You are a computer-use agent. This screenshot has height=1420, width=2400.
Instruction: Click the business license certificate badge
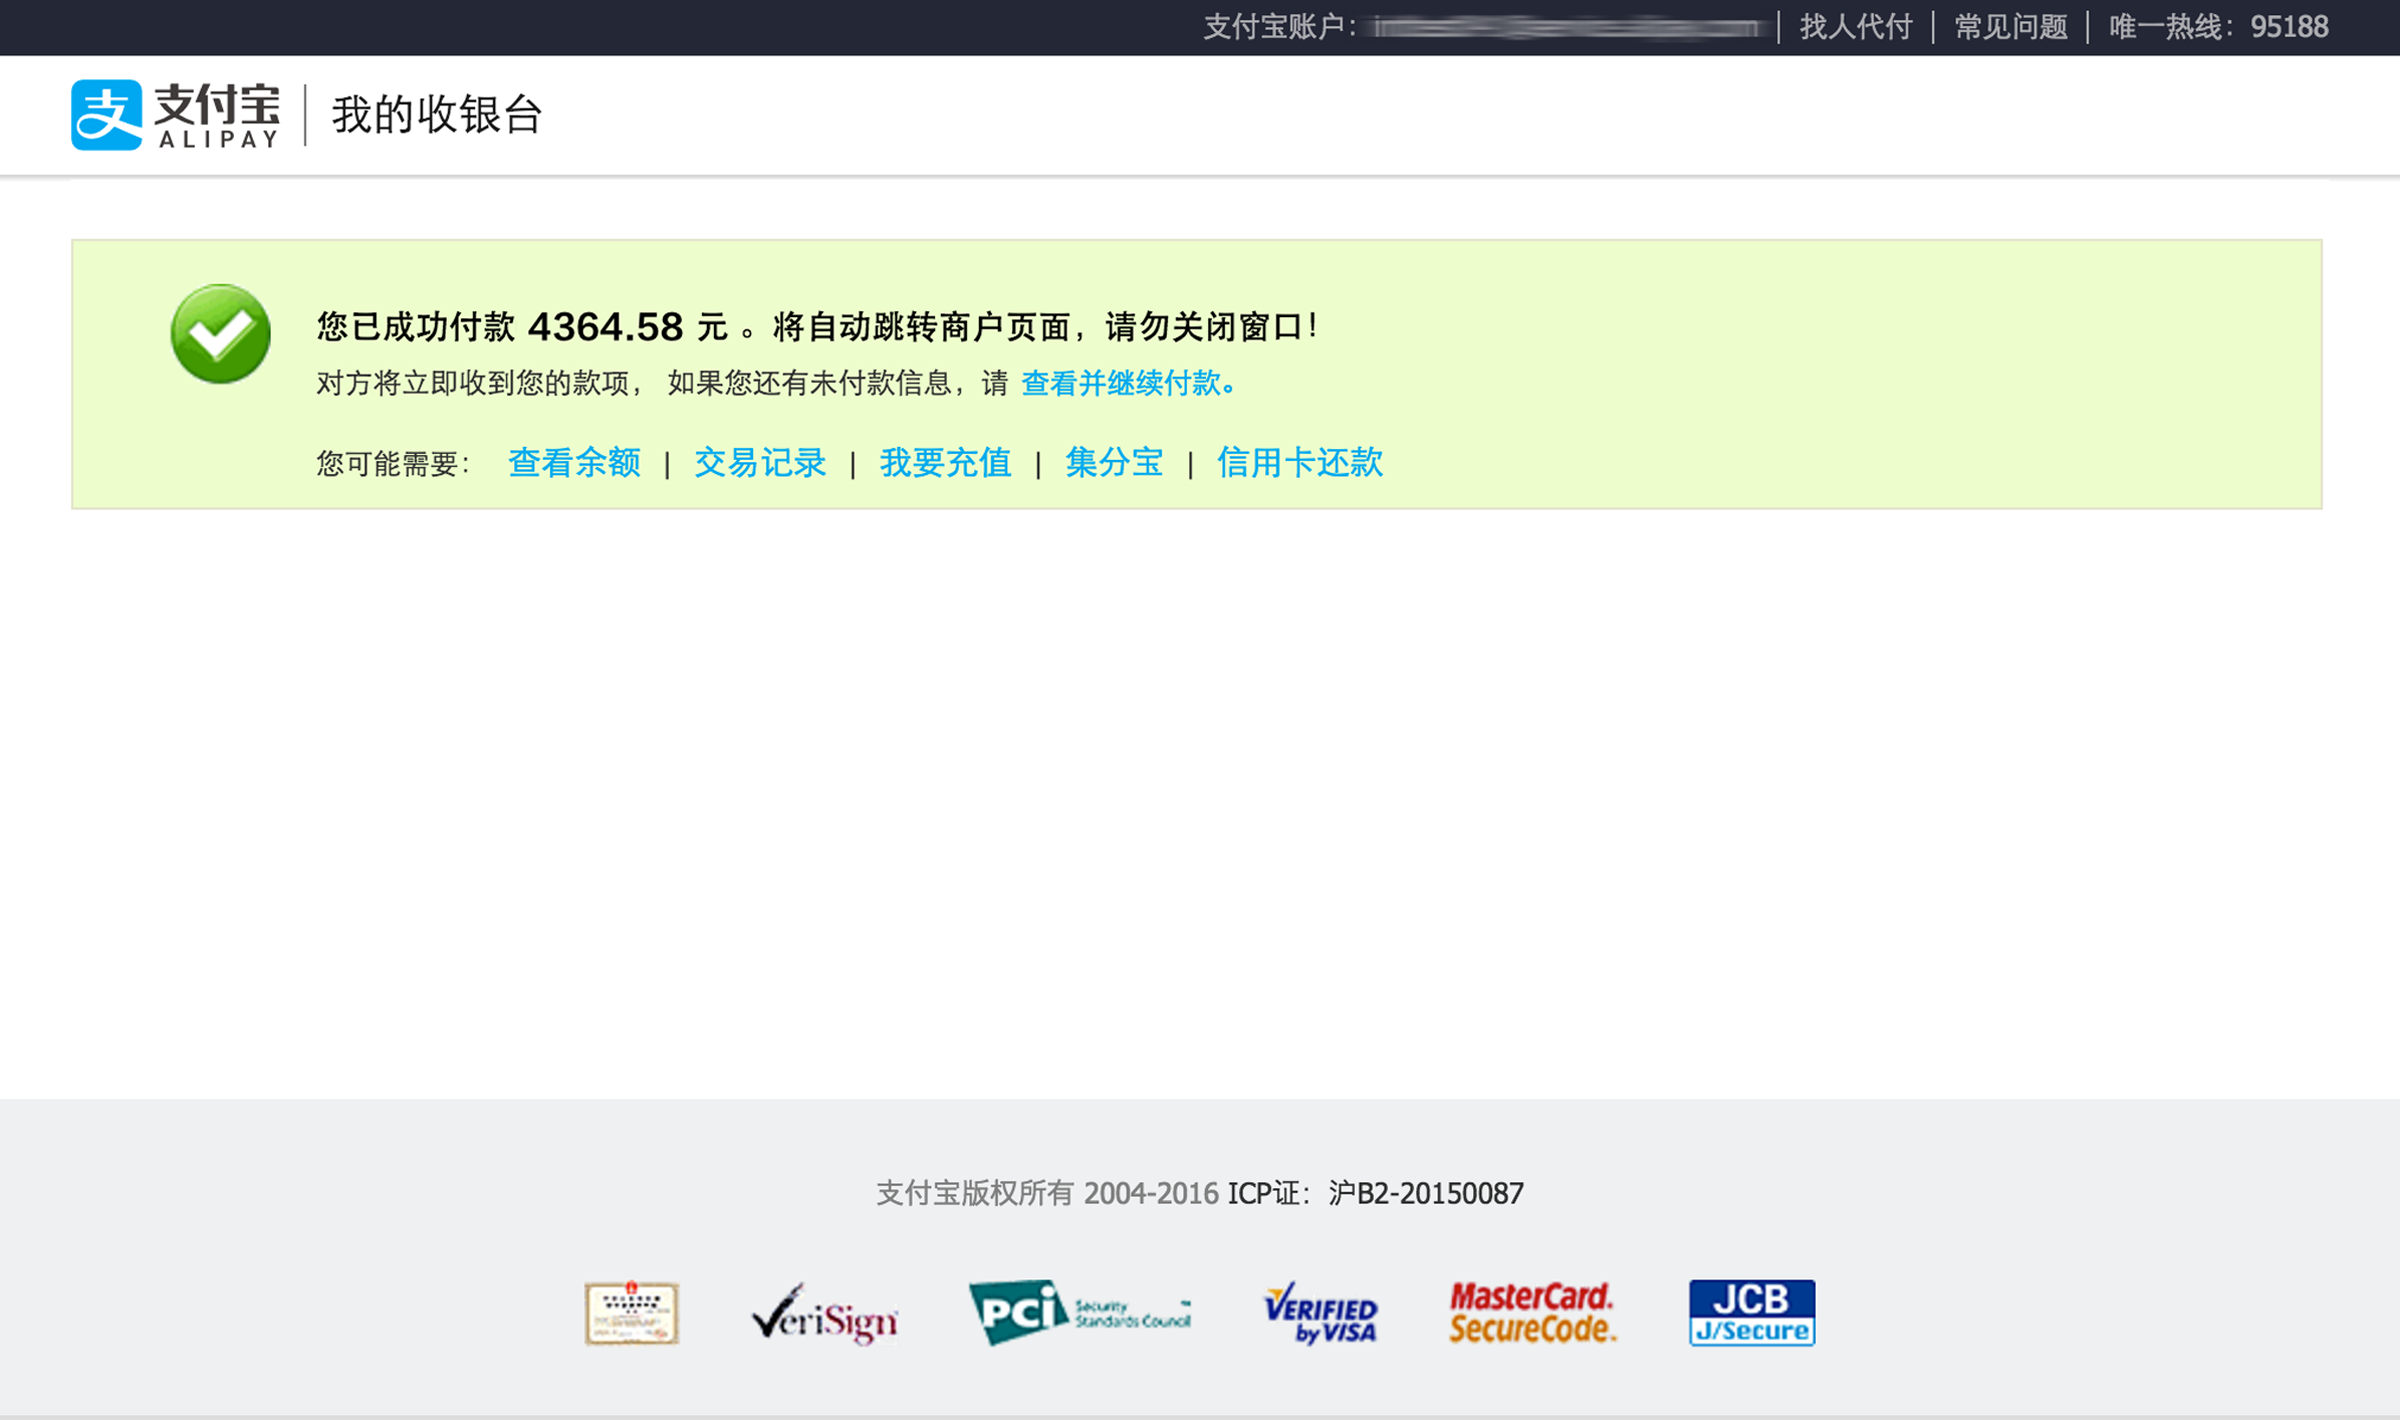(630, 1315)
